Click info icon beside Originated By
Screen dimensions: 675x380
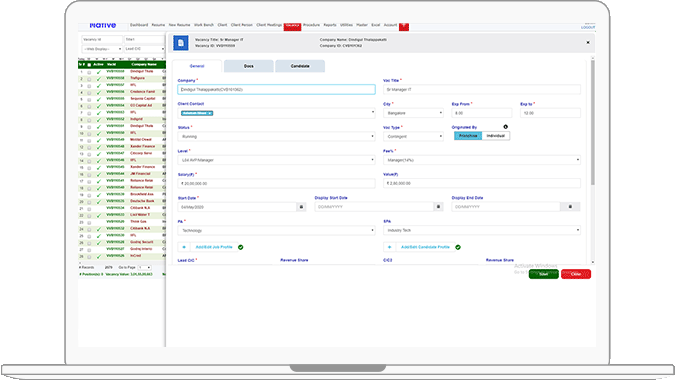click(505, 127)
